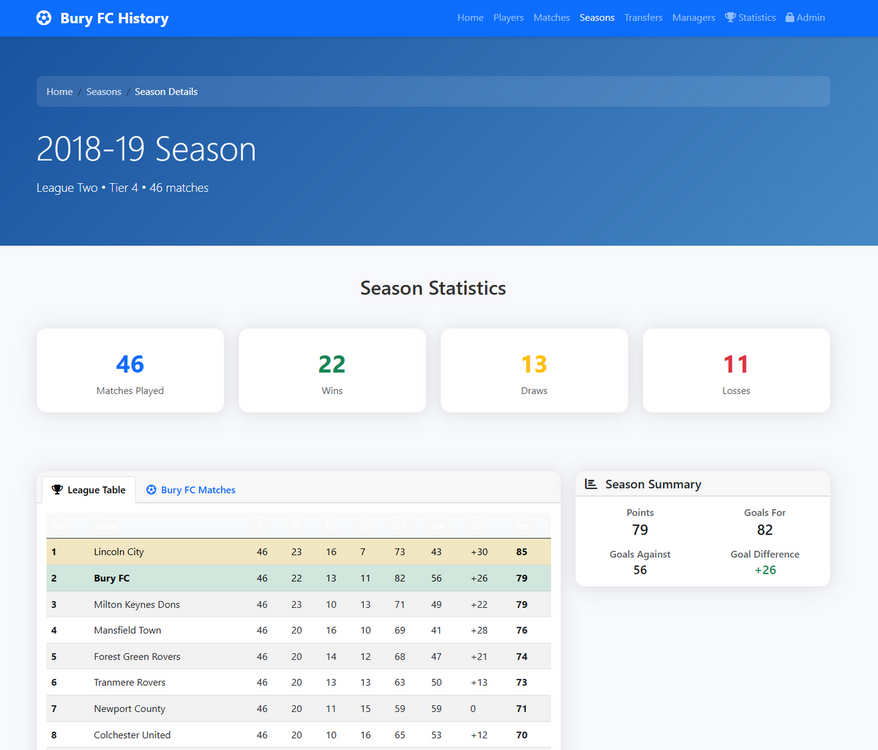Click position number 1 in the table
Image resolution: width=878 pixels, height=750 pixels.
pos(54,552)
